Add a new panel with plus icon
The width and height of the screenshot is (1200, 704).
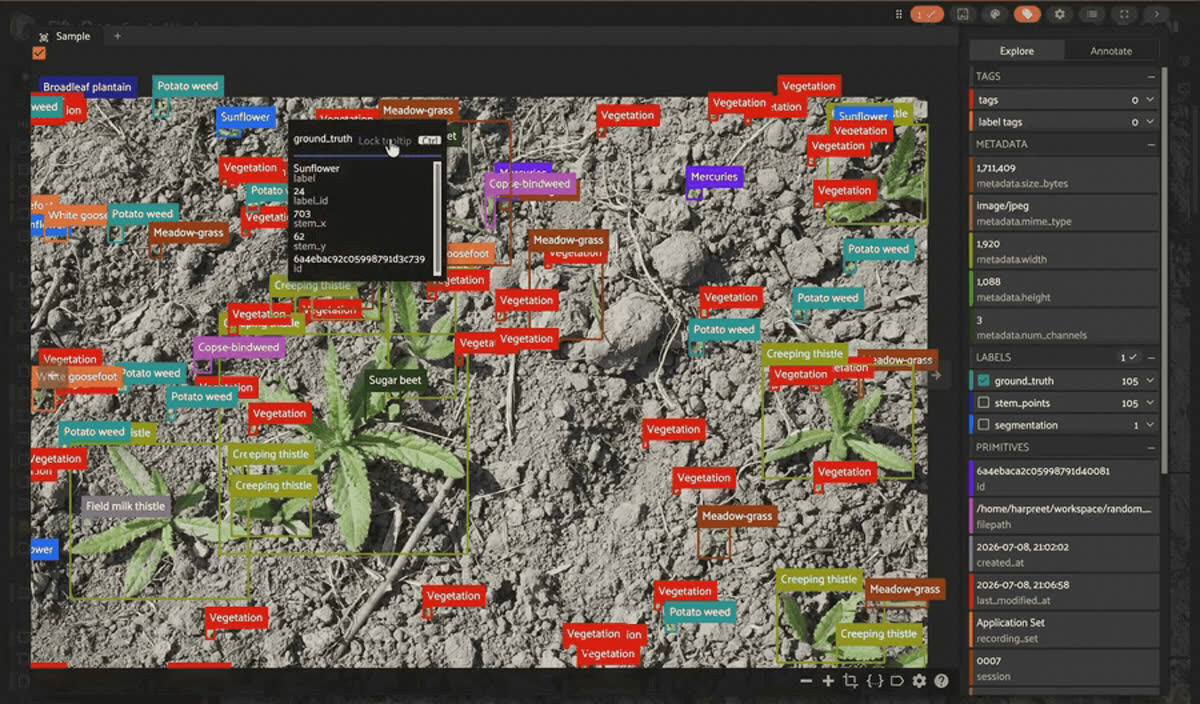(x=117, y=36)
